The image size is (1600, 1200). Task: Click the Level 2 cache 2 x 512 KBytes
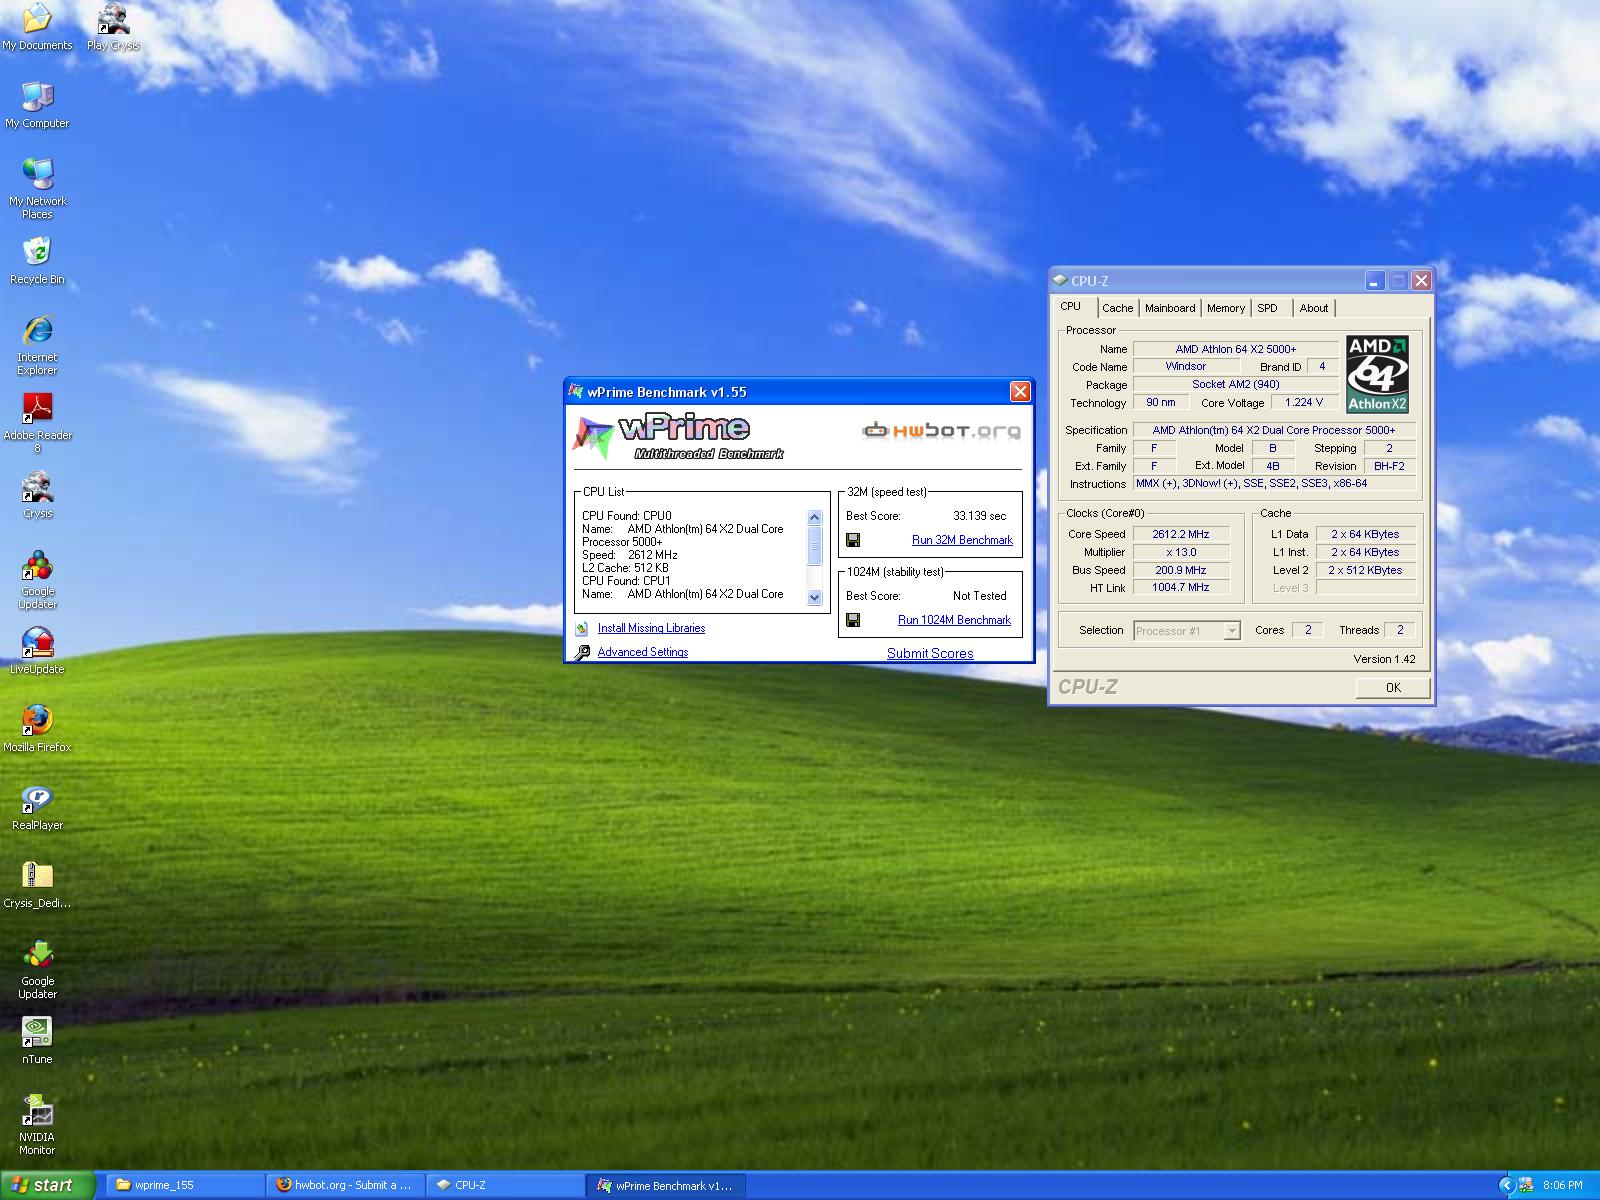point(1365,570)
